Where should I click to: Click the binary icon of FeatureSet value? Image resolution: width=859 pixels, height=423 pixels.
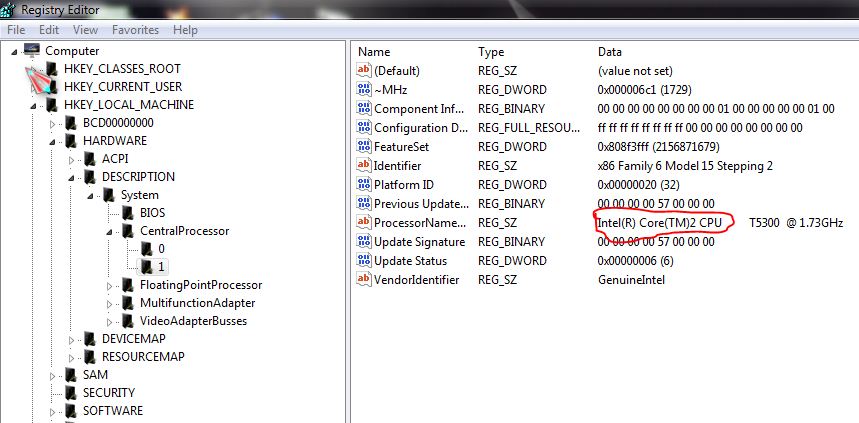[x=364, y=146]
